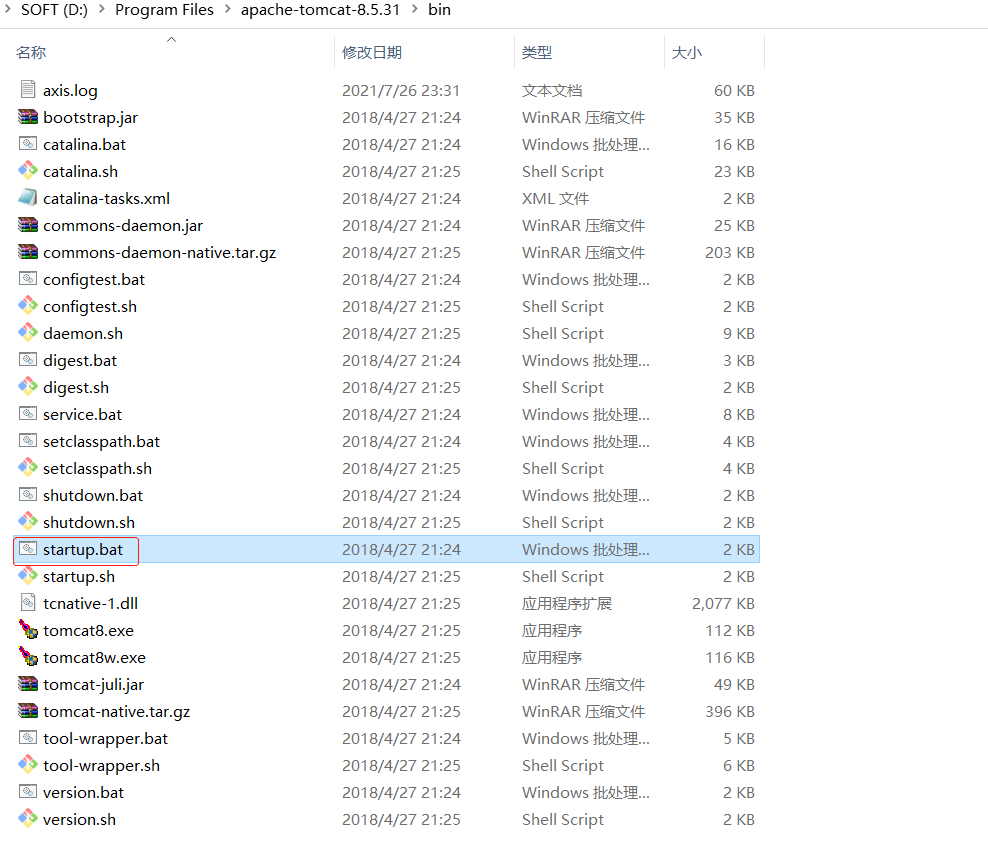Click the file name version.sh
Screen dimensions: 988x865
[79, 819]
